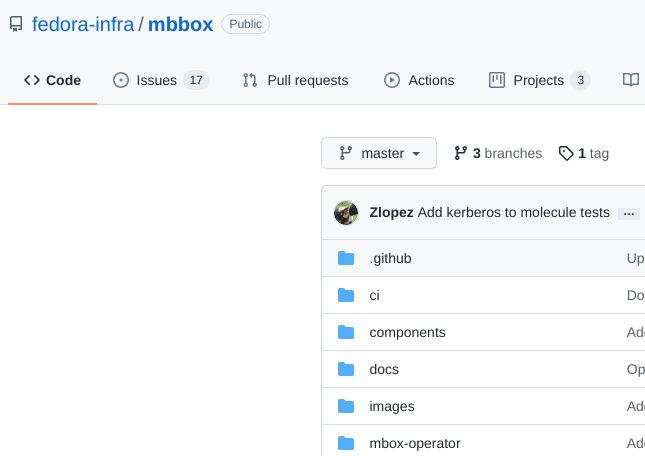Open the fedora-infra organization link

83,24
